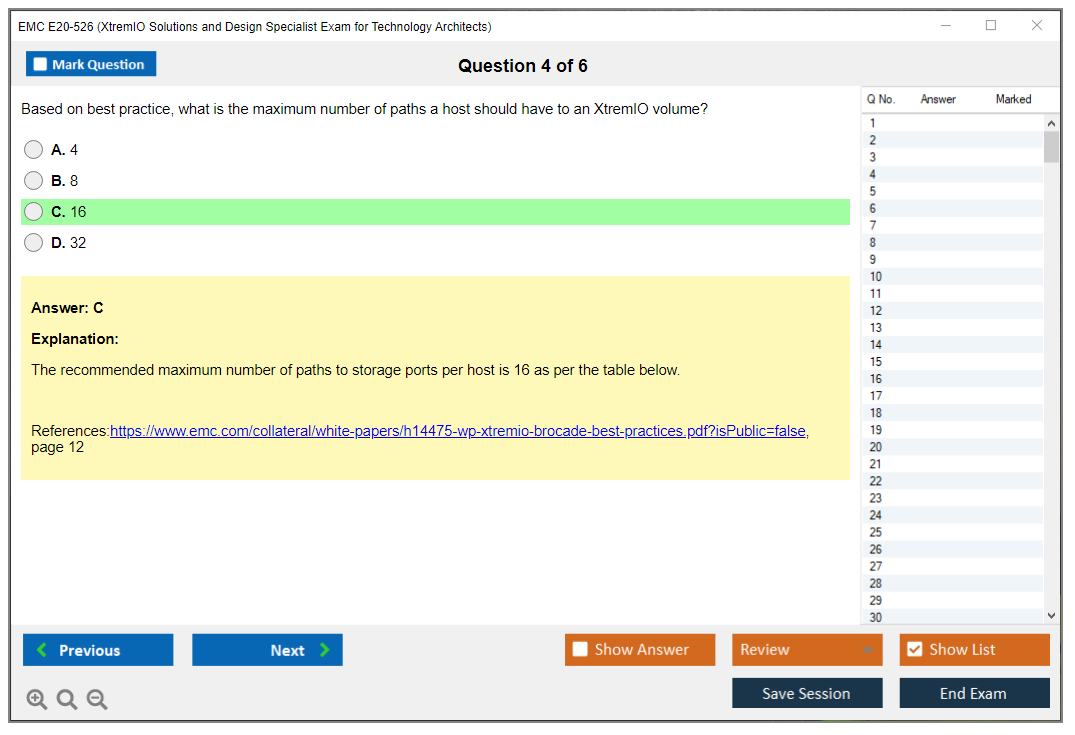Jump to question 10 in list
Viewport: 1075px width, 735px height.
tap(876, 277)
